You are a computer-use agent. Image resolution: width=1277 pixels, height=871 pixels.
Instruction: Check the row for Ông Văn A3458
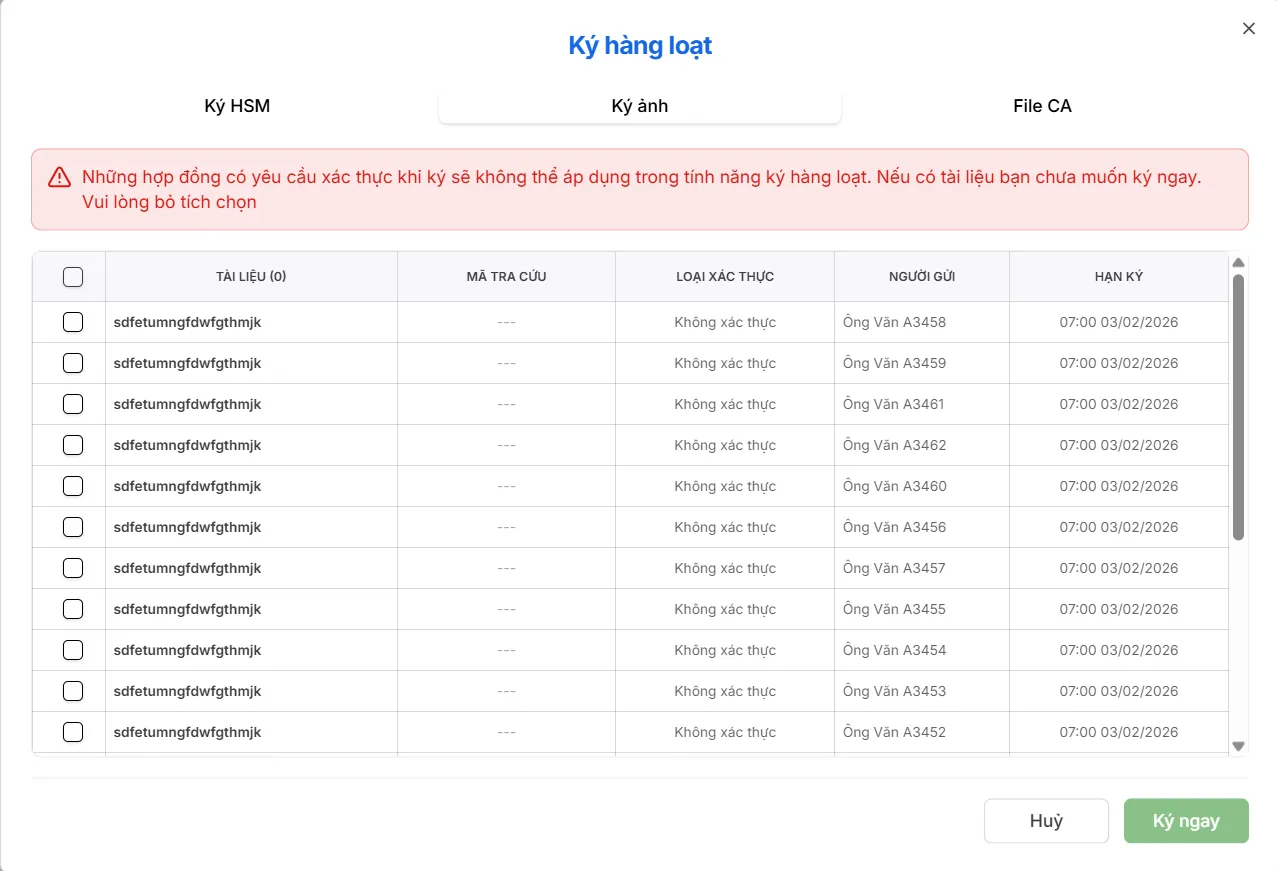(x=73, y=322)
